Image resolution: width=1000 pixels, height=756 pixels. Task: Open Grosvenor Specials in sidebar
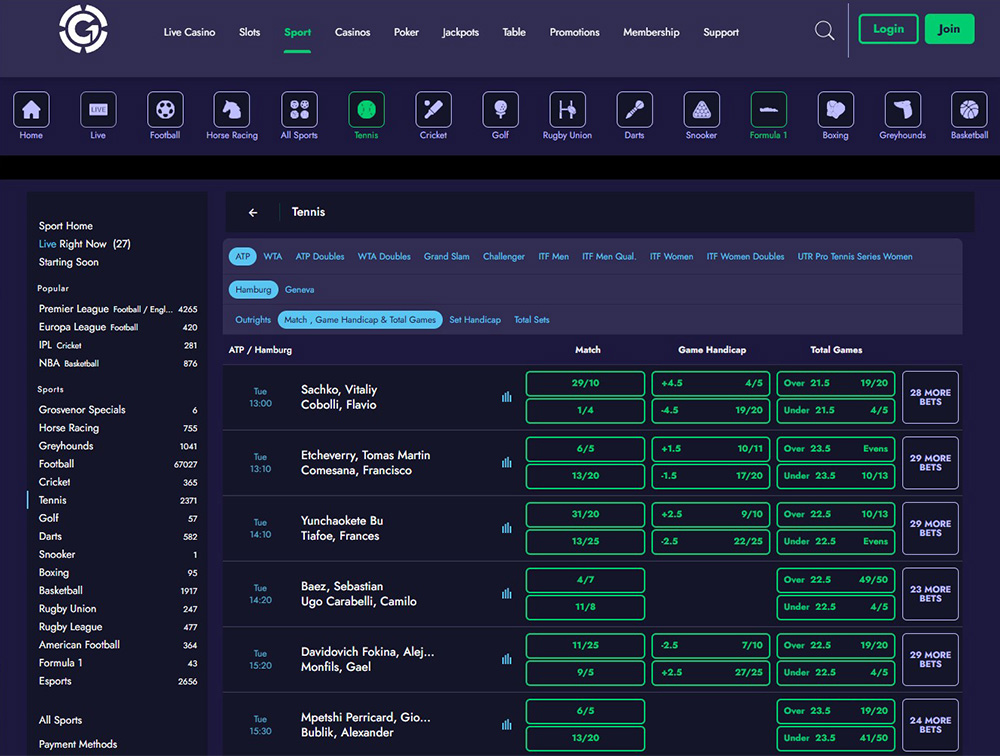click(118, 410)
